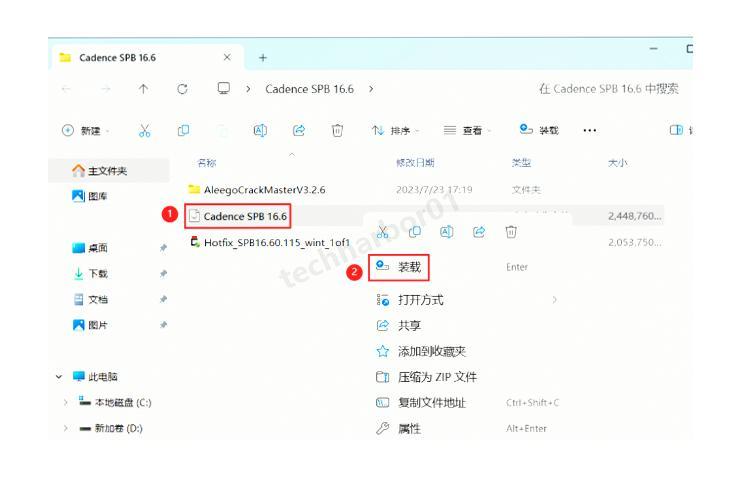
Task: Click the toolbar 装载 mount button
Action: click(x=539, y=130)
